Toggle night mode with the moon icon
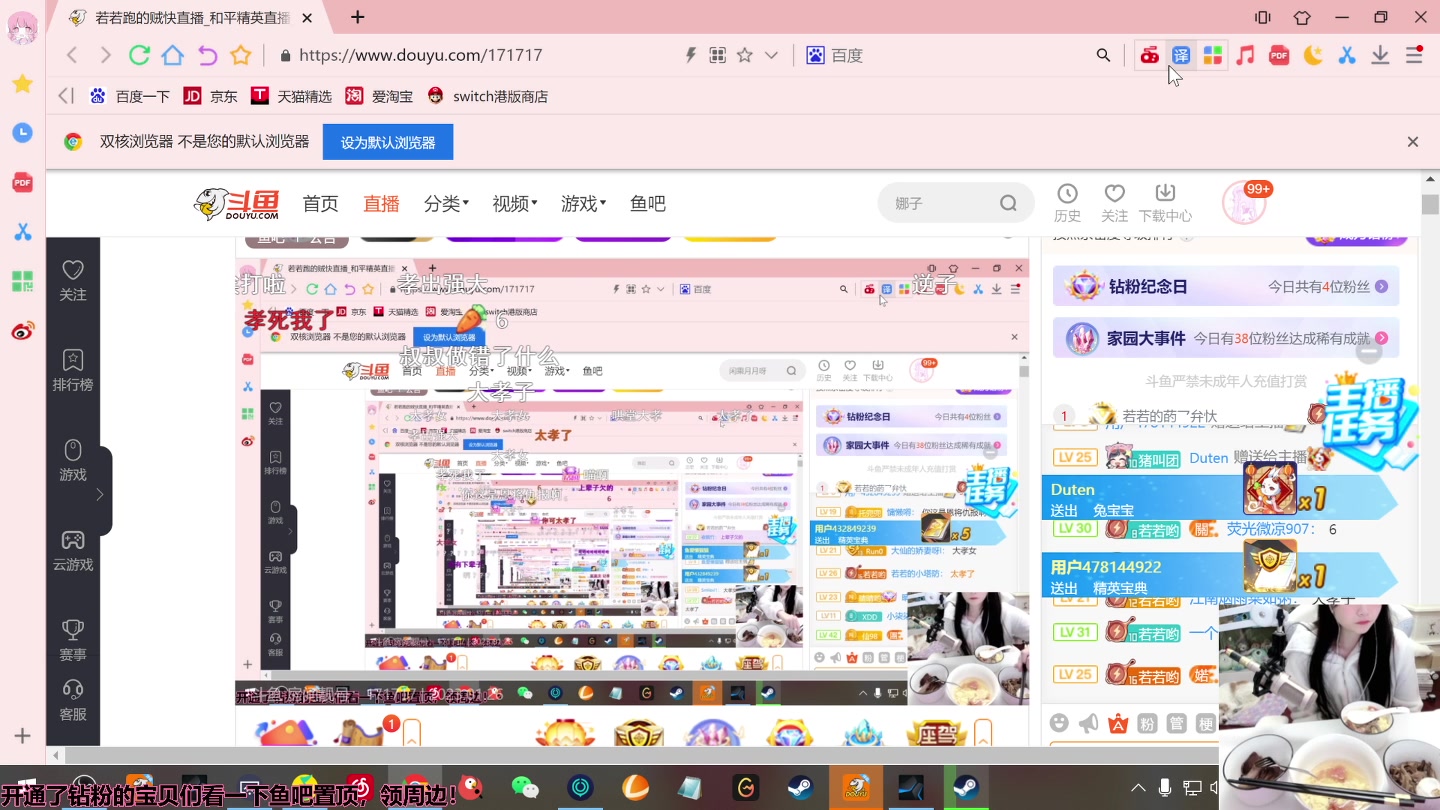This screenshot has height=810, width=1440. pyautogui.click(x=1313, y=55)
